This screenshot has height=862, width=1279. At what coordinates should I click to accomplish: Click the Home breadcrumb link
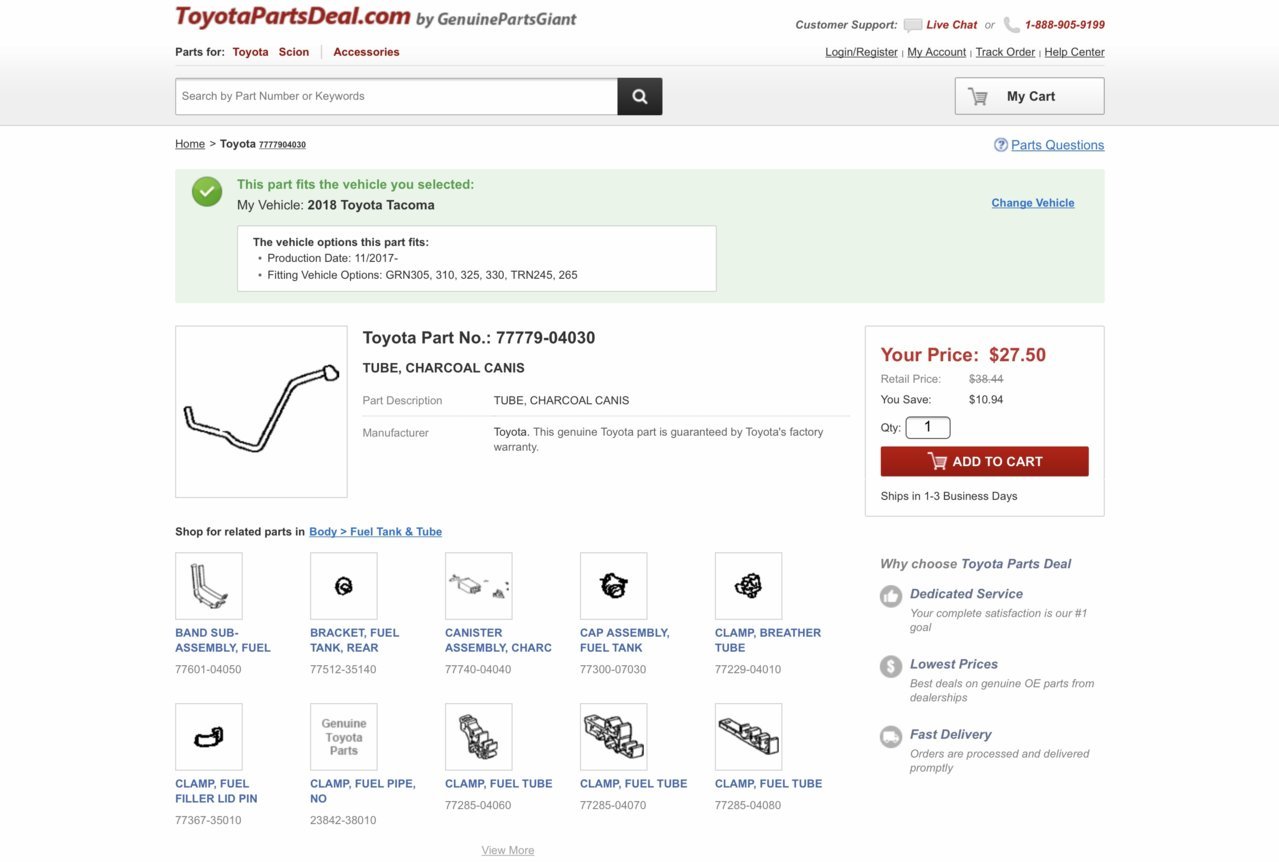(190, 144)
